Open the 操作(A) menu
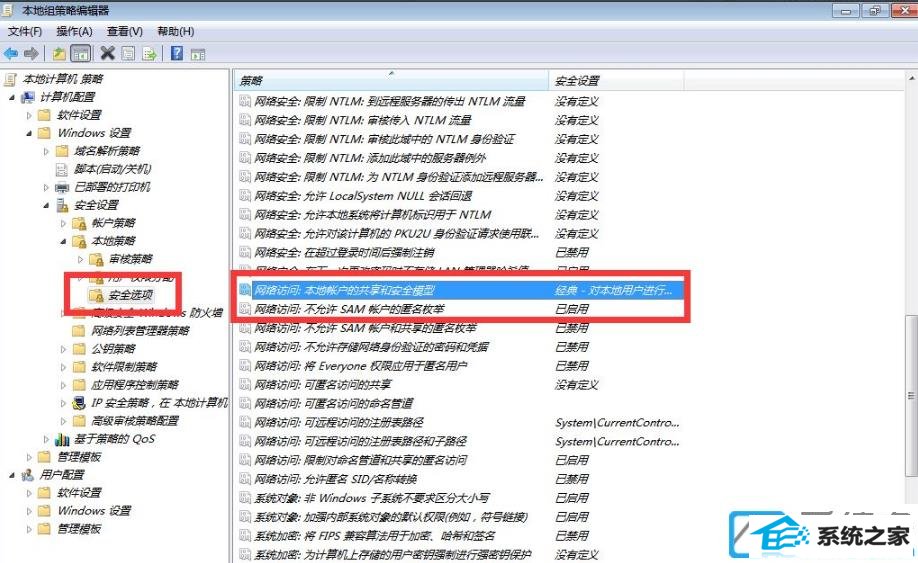The height and width of the screenshot is (563, 918). point(74,31)
